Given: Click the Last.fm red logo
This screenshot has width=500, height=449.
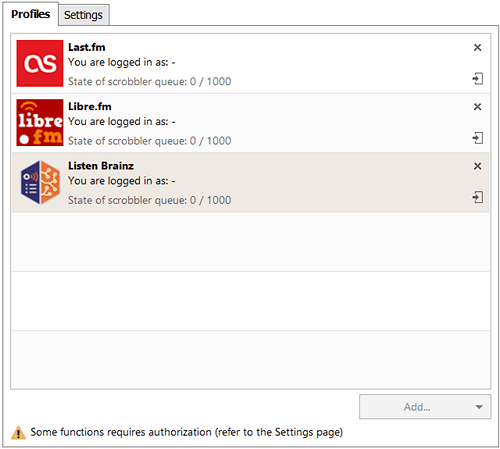Looking at the screenshot, I should pyautogui.click(x=40, y=63).
